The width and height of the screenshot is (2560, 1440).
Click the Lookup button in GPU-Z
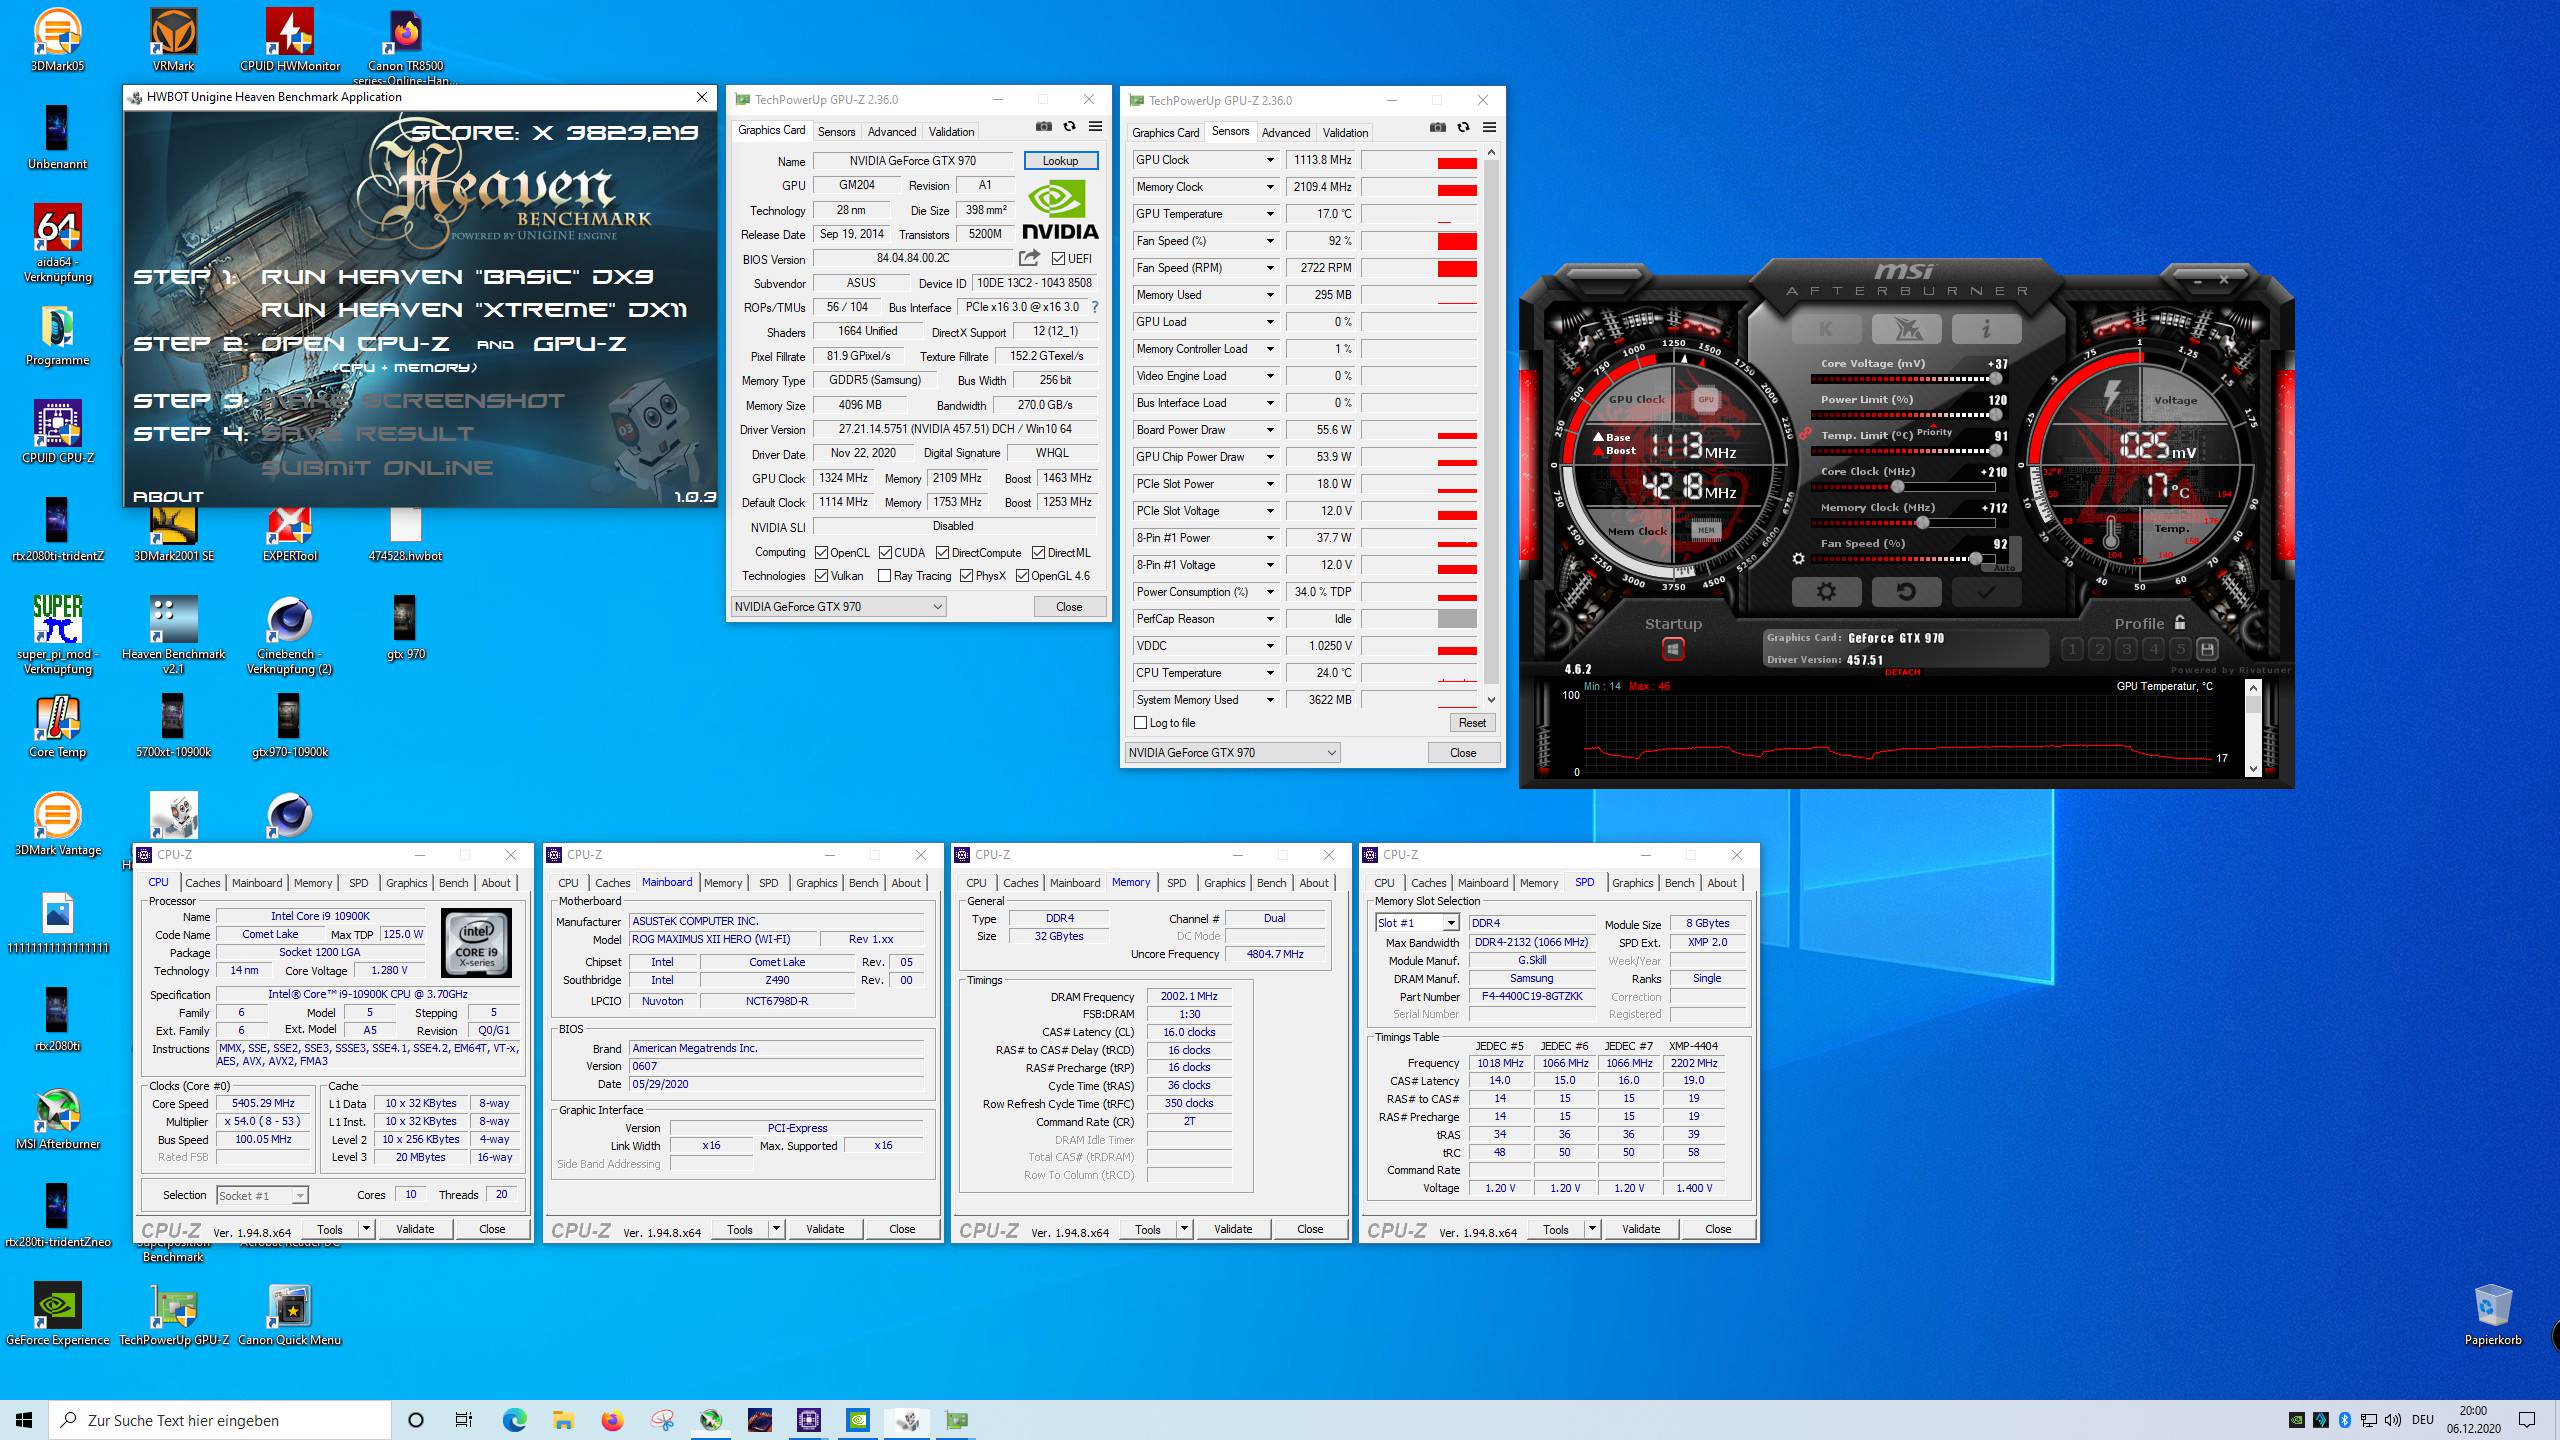tap(1060, 161)
